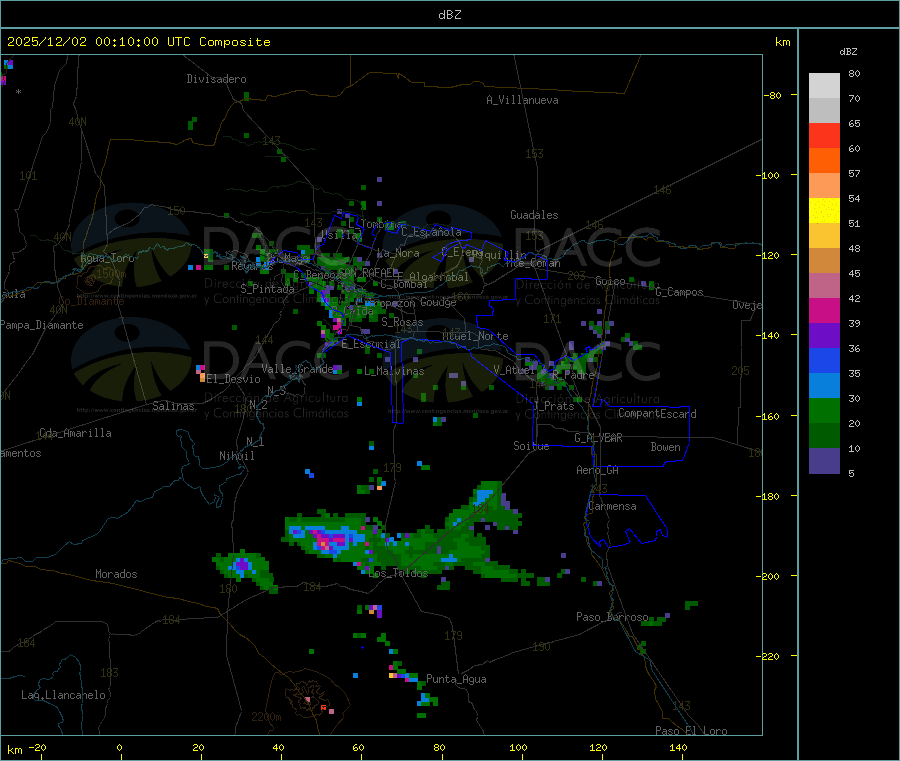Select the green 30 dBZ legend swatch
Image resolution: width=900 pixels, height=761 pixels.
(824, 410)
